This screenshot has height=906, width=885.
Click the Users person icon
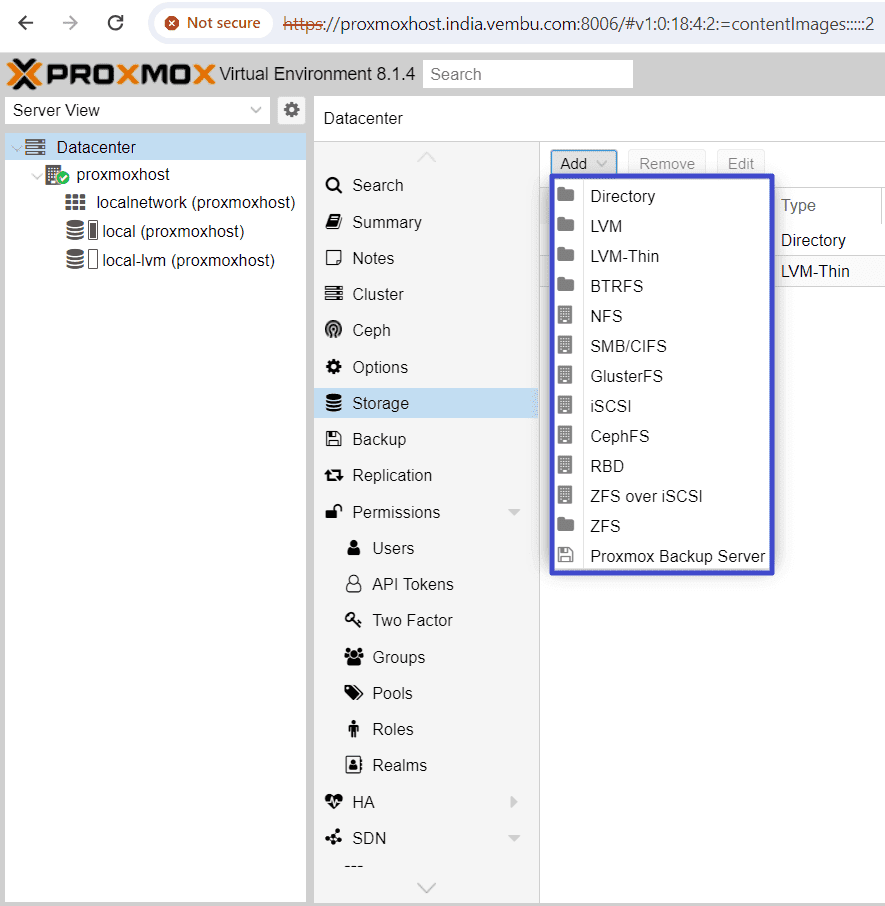(x=354, y=548)
